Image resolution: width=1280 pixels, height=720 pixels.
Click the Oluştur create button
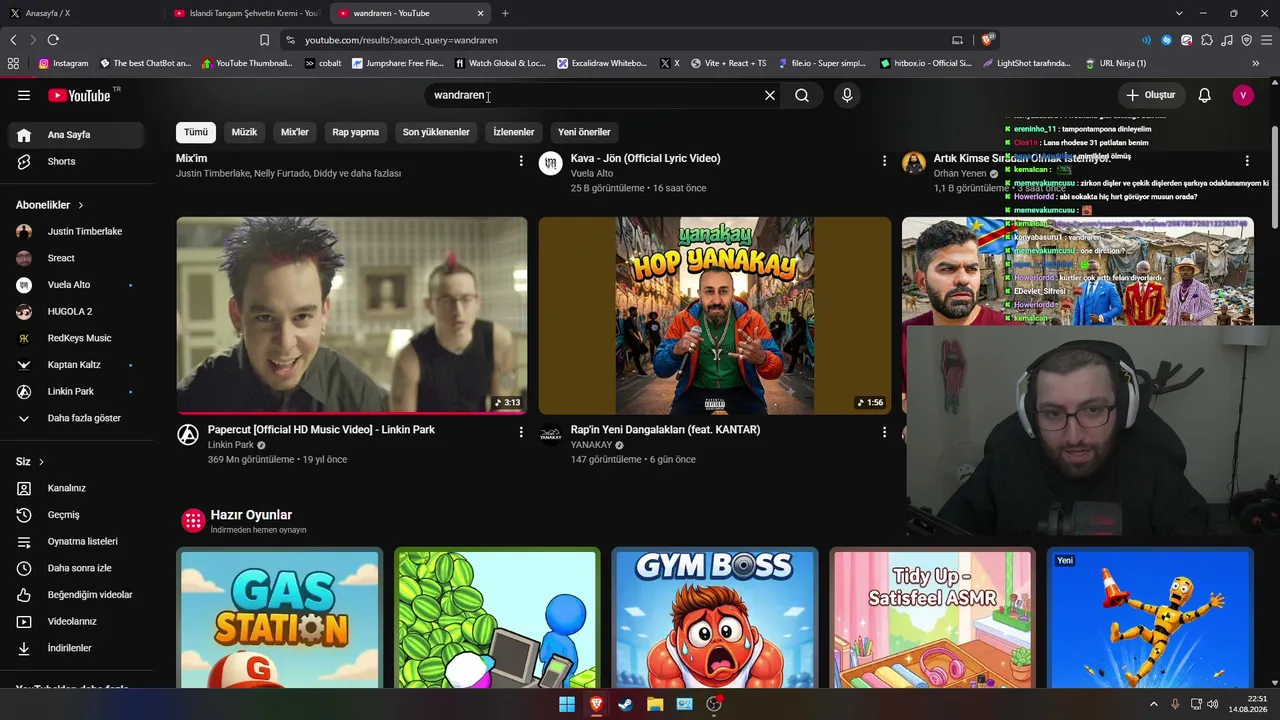click(1151, 95)
